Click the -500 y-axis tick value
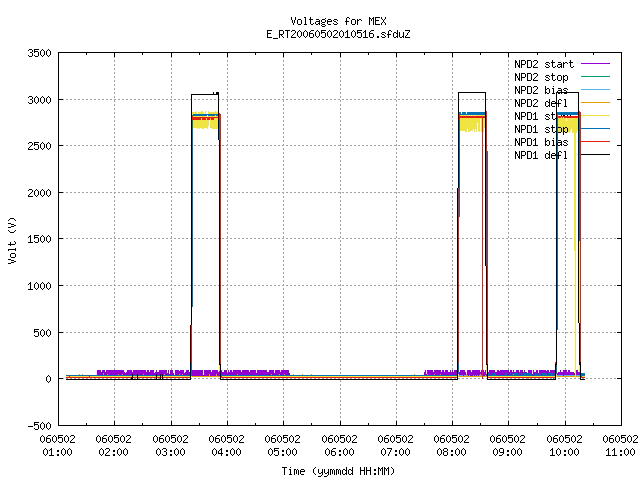 [39, 426]
